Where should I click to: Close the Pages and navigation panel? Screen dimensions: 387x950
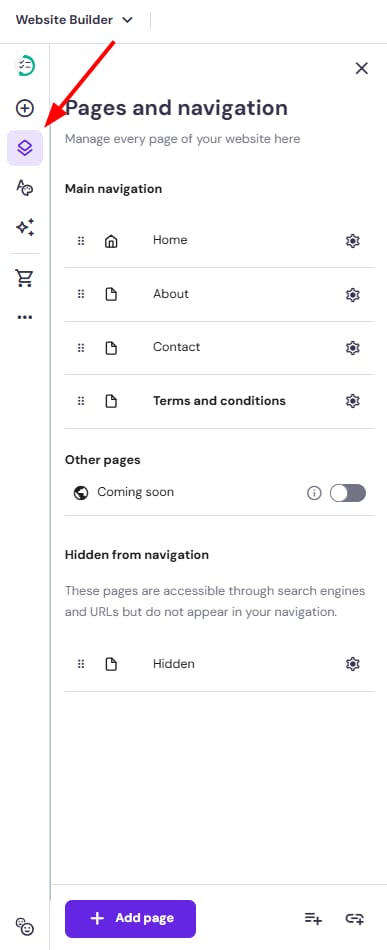[x=362, y=68]
